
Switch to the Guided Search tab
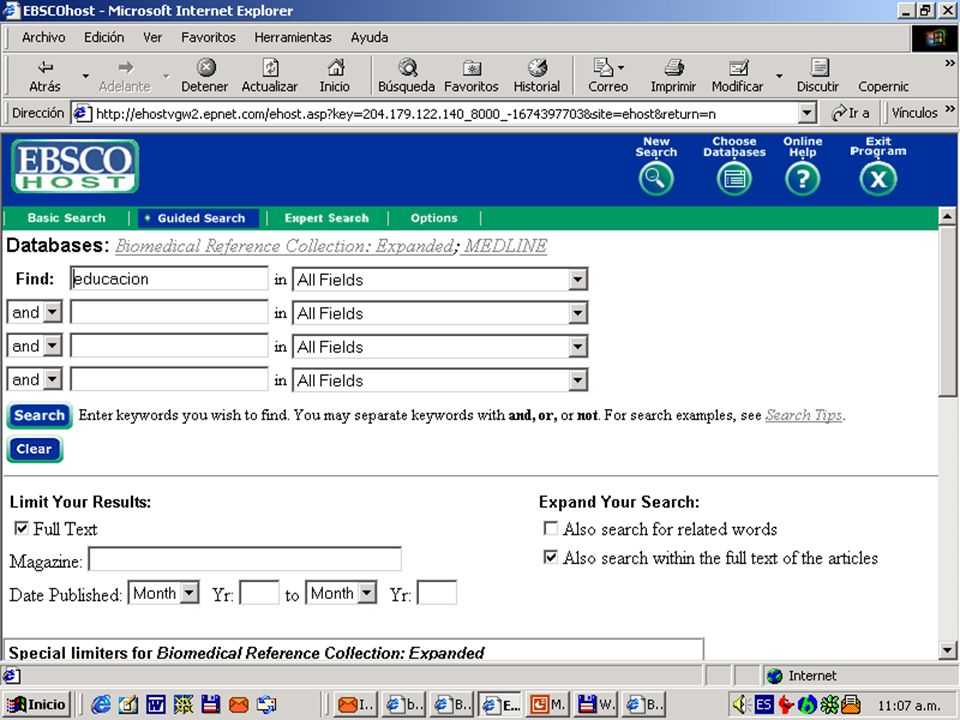200,218
